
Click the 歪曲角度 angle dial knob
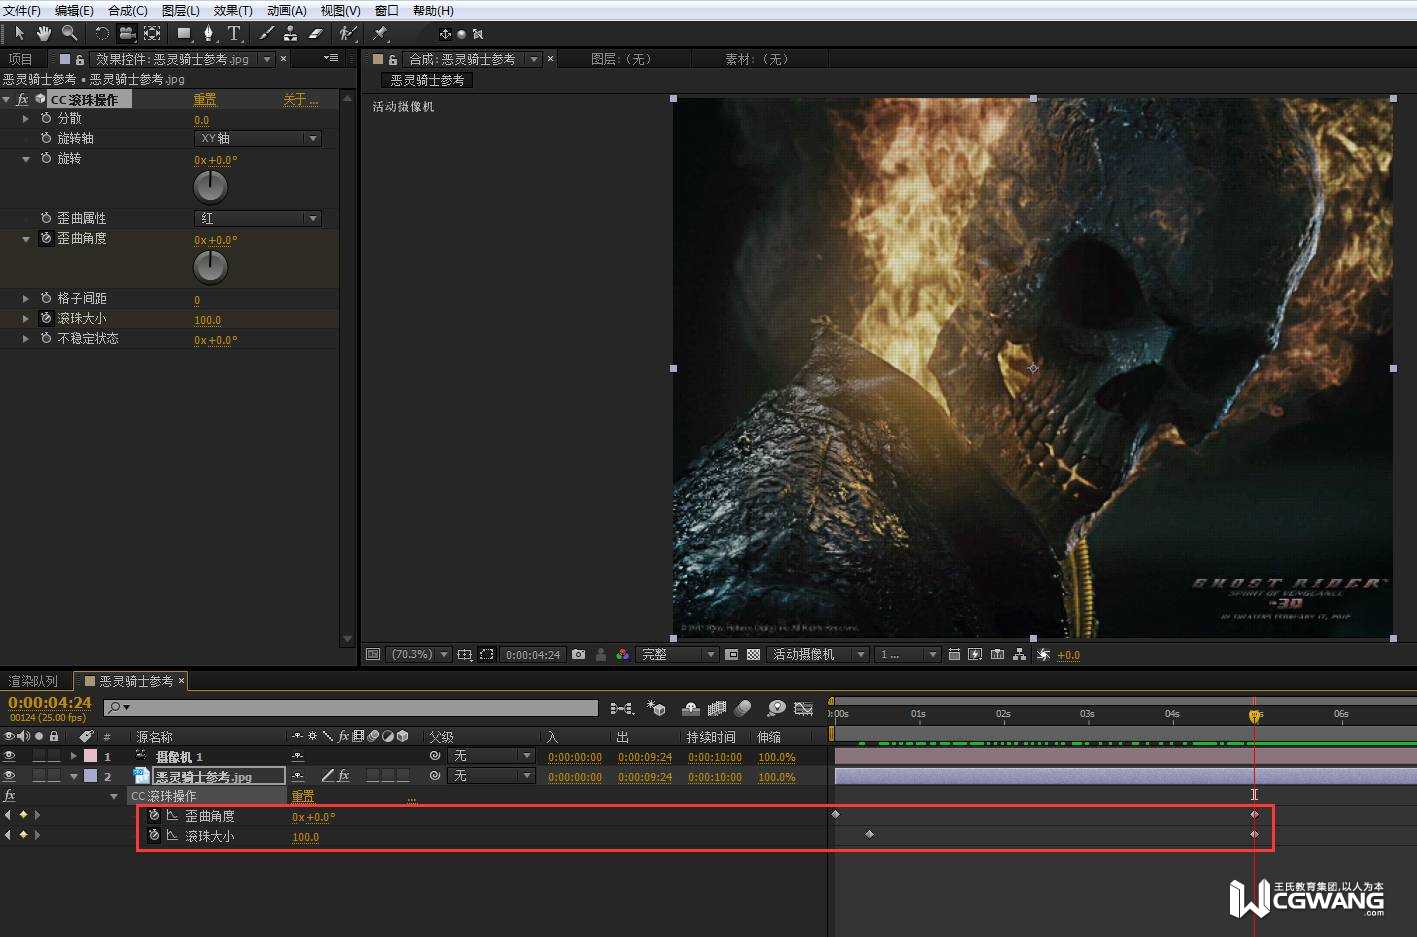(x=210, y=266)
